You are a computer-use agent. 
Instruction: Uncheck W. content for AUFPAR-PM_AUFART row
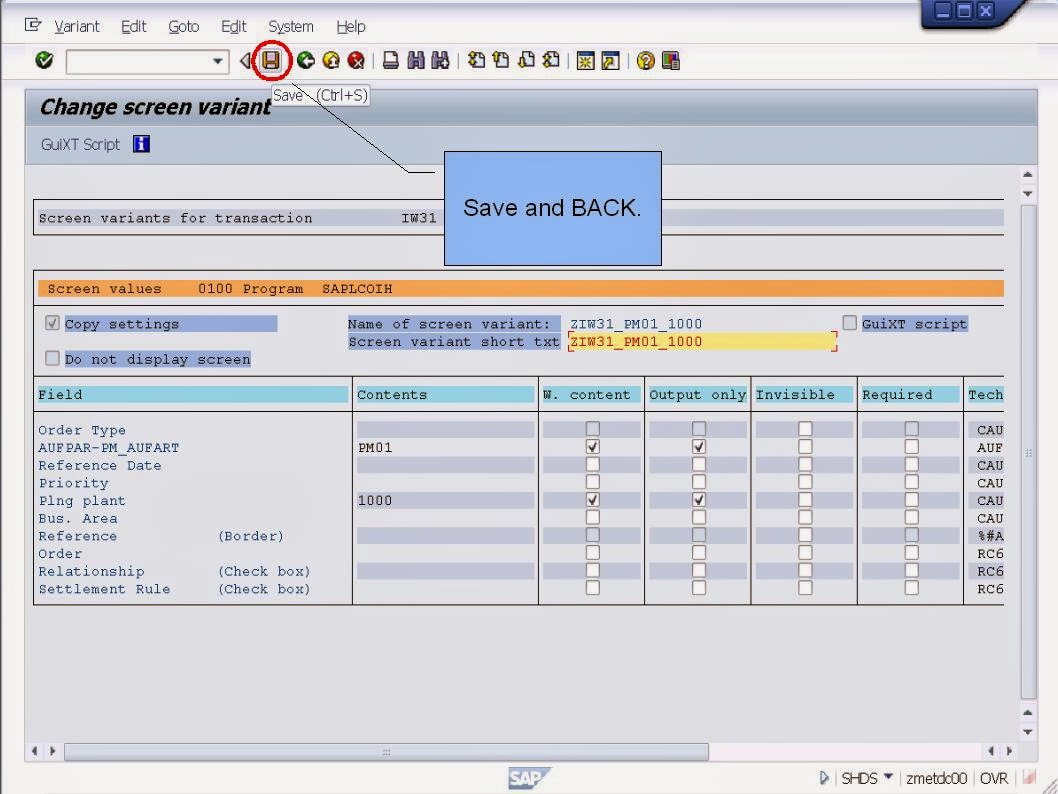point(592,447)
